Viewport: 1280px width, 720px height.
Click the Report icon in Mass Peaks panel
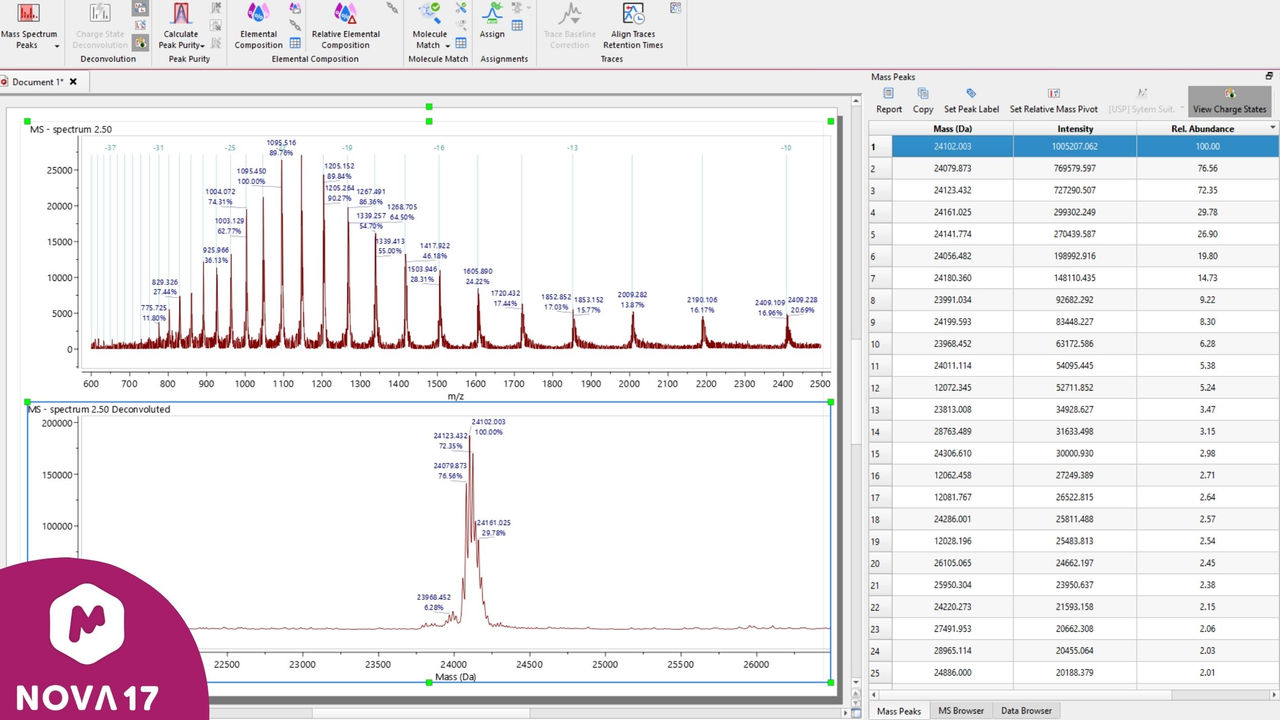(x=888, y=94)
